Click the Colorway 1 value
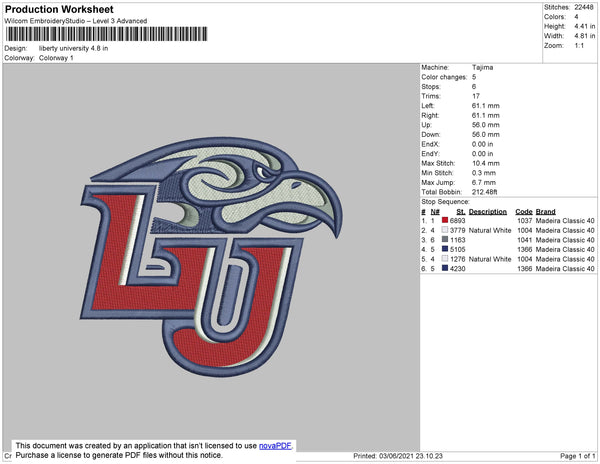600x464 pixels. coord(56,58)
